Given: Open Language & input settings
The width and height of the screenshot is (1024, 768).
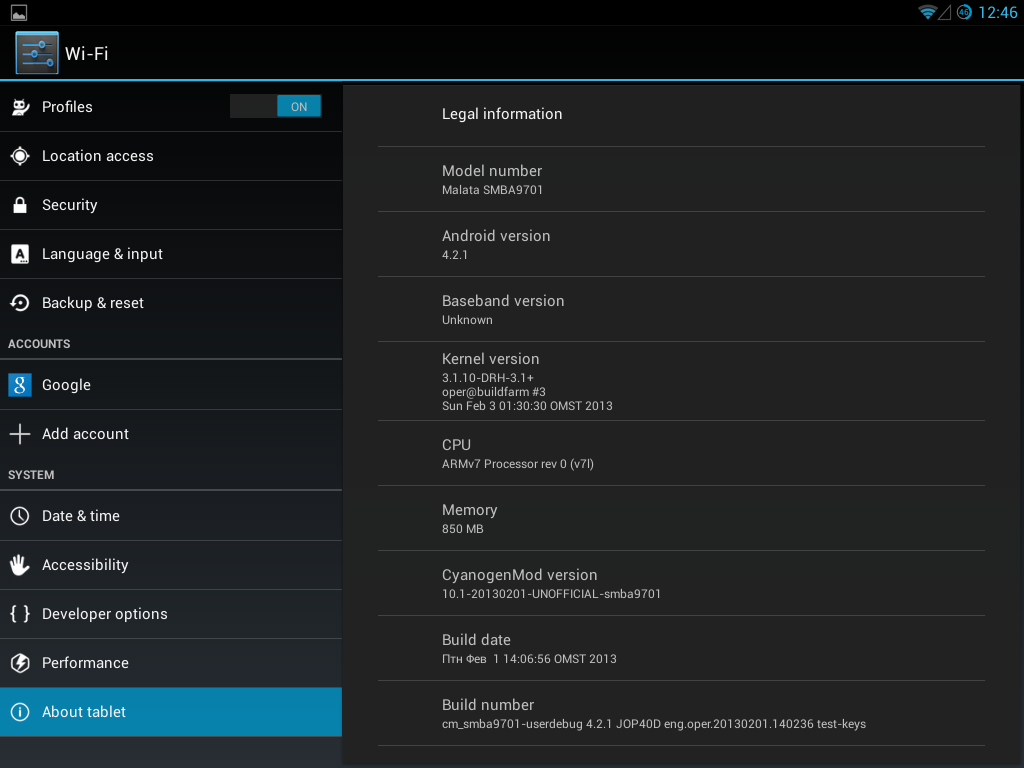Looking at the screenshot, I should (x=171, y=254).
